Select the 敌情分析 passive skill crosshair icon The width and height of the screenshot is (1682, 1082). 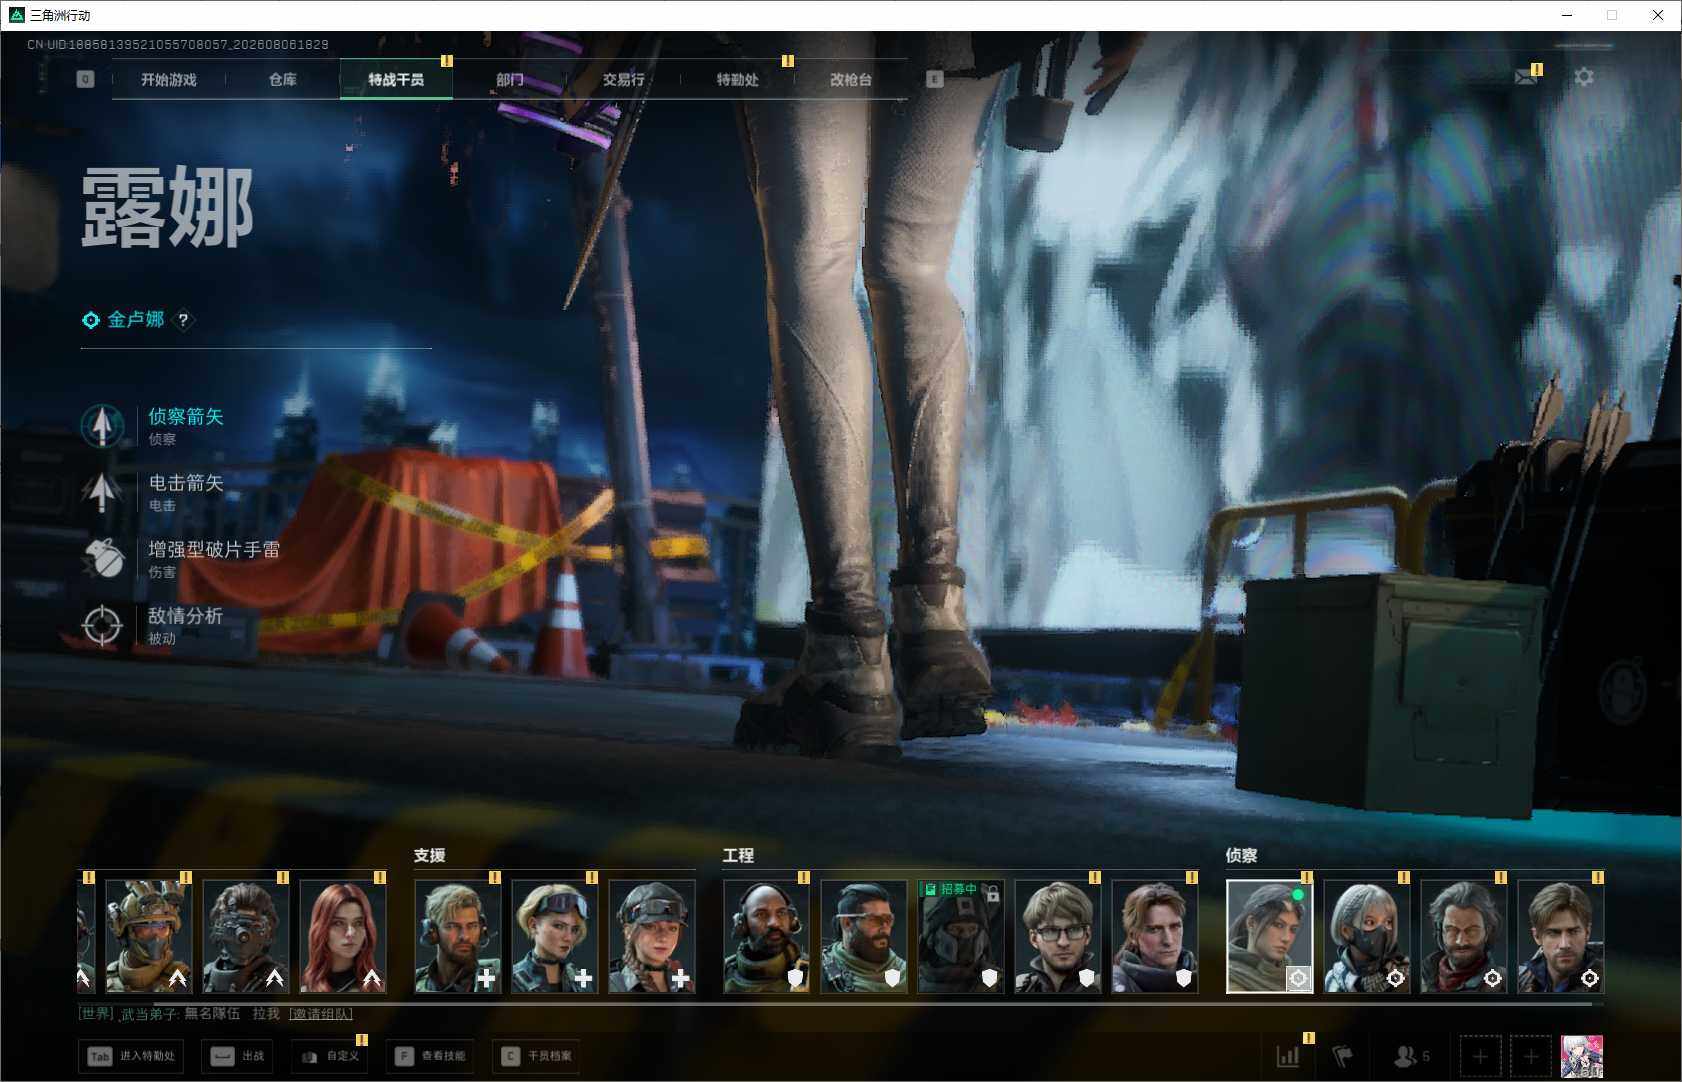coord(102,625)
